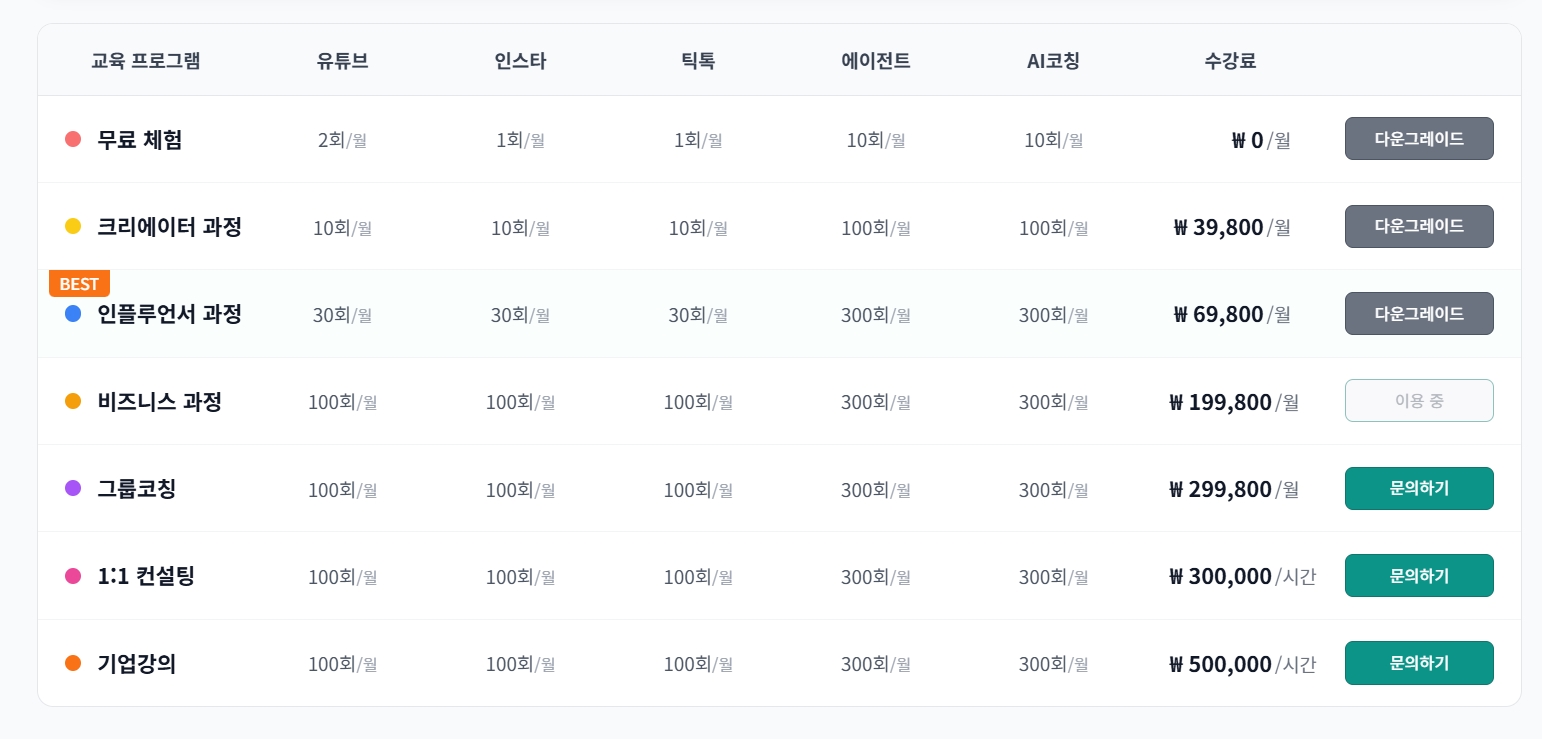1542x739 pixels.
Task: Click the 에이전트 column header
Action: pos(875,61)
